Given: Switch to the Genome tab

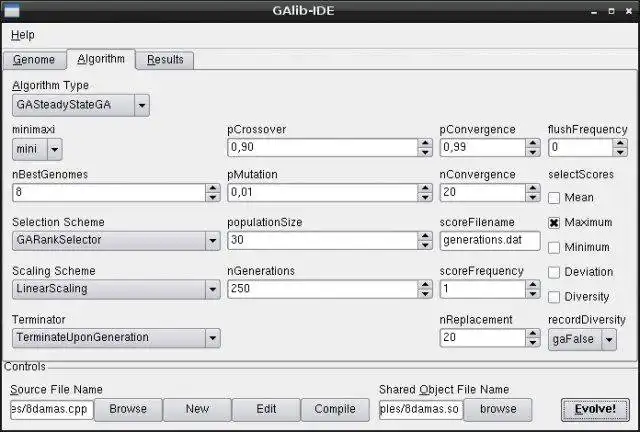Looking at the screenshot, I should tap(34, 60).
